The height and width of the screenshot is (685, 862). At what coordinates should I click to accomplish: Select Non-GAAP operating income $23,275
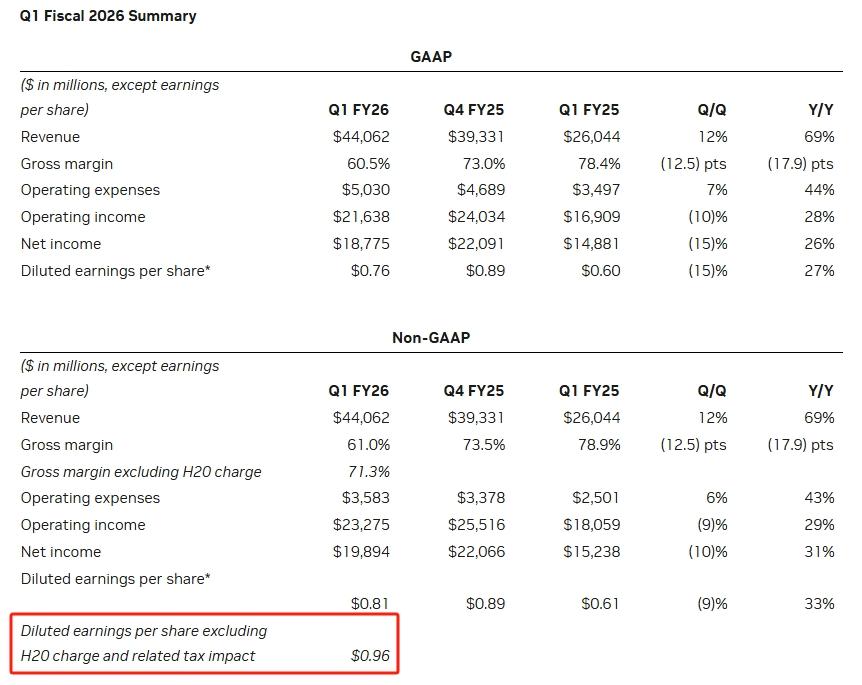point(361,525)
